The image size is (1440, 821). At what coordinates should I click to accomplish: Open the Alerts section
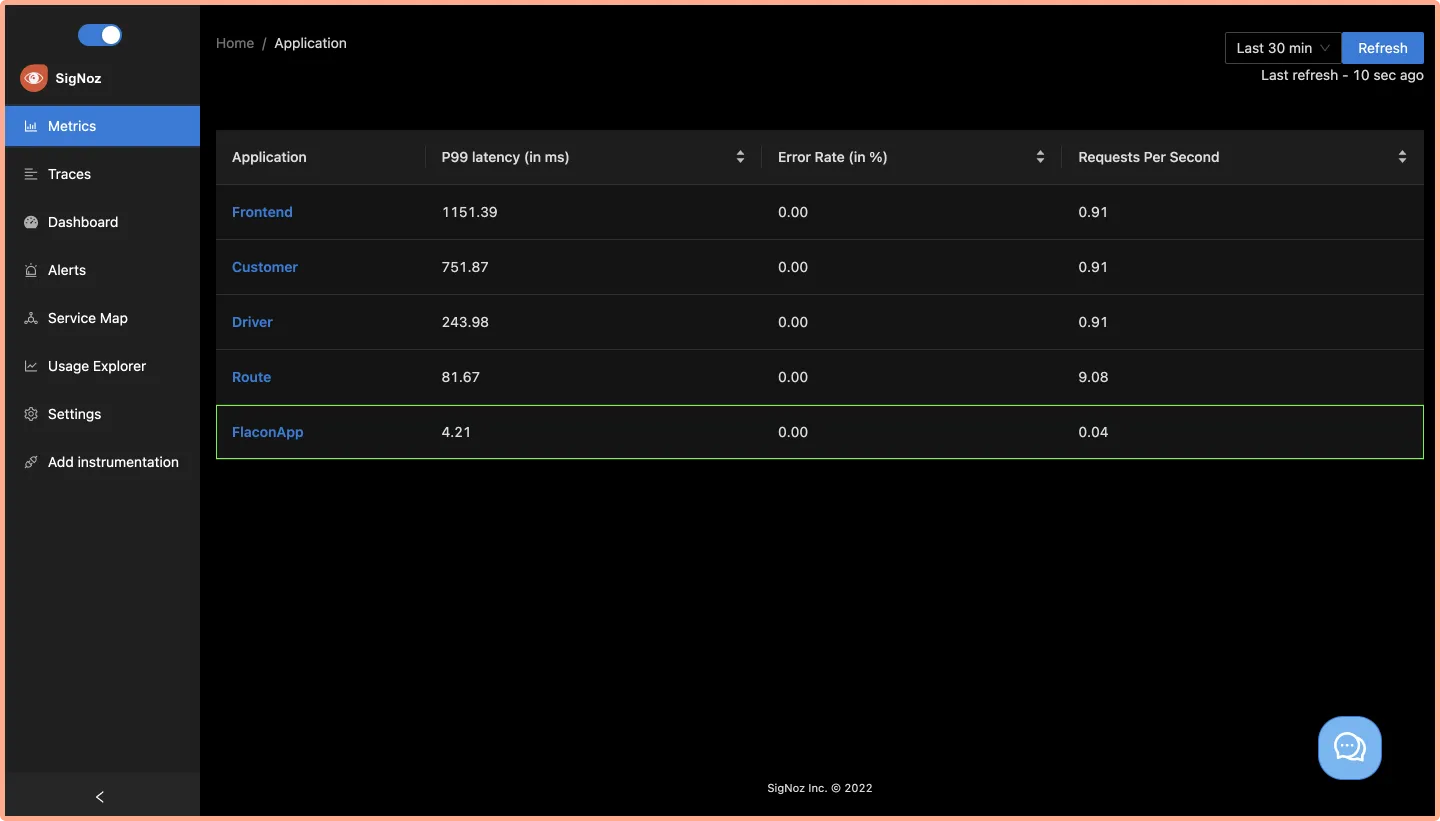coord(31,270)
